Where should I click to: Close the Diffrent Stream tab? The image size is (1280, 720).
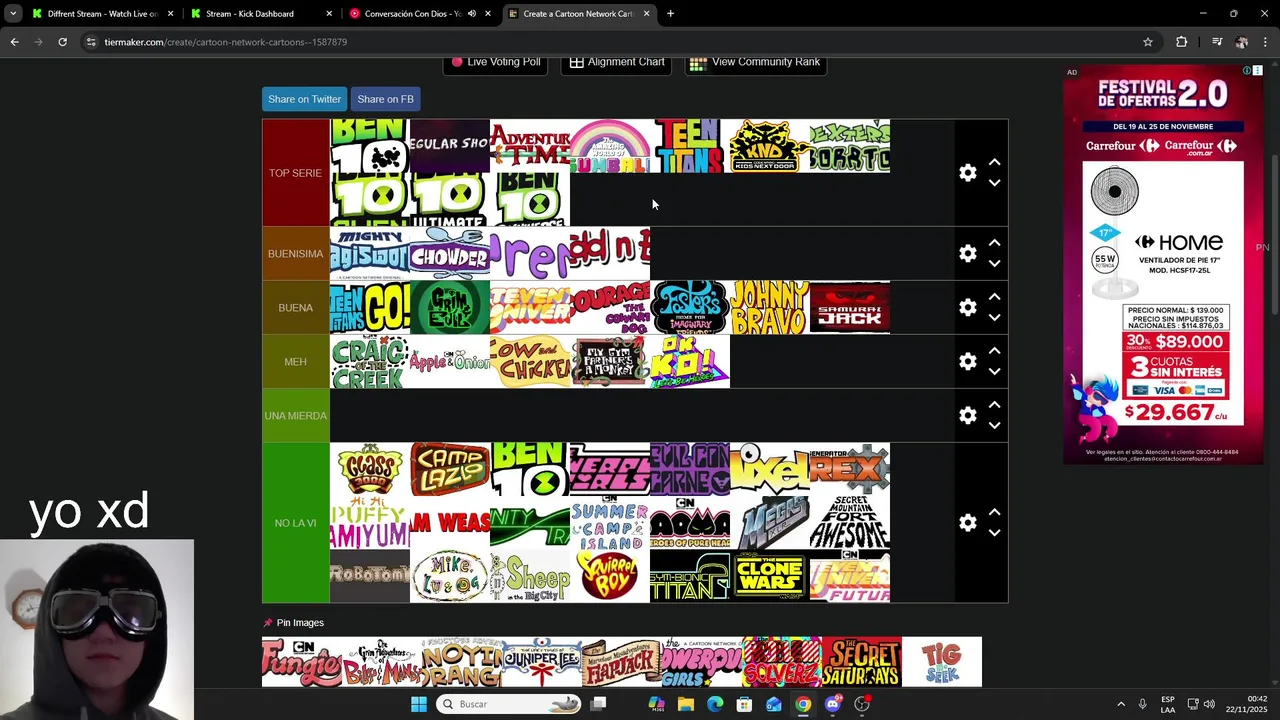[170, 14]
